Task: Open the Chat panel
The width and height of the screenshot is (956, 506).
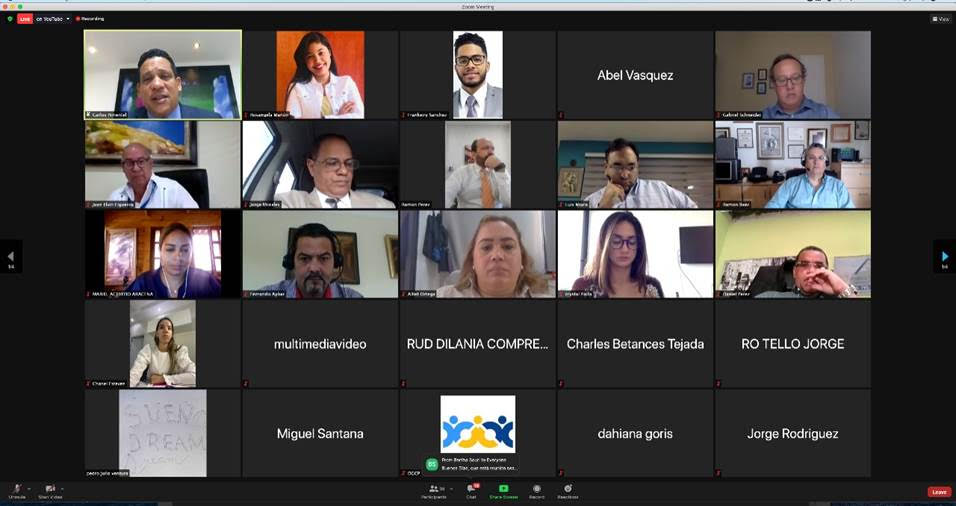Action: pyautogui.click(x=471, y=491)
